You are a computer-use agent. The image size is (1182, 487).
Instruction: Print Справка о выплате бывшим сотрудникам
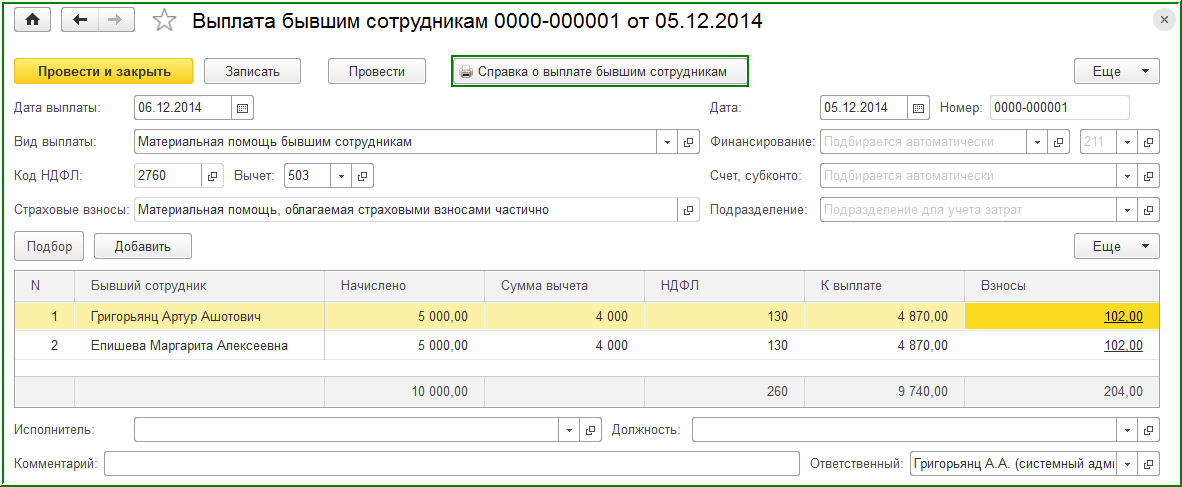point(599,72)
